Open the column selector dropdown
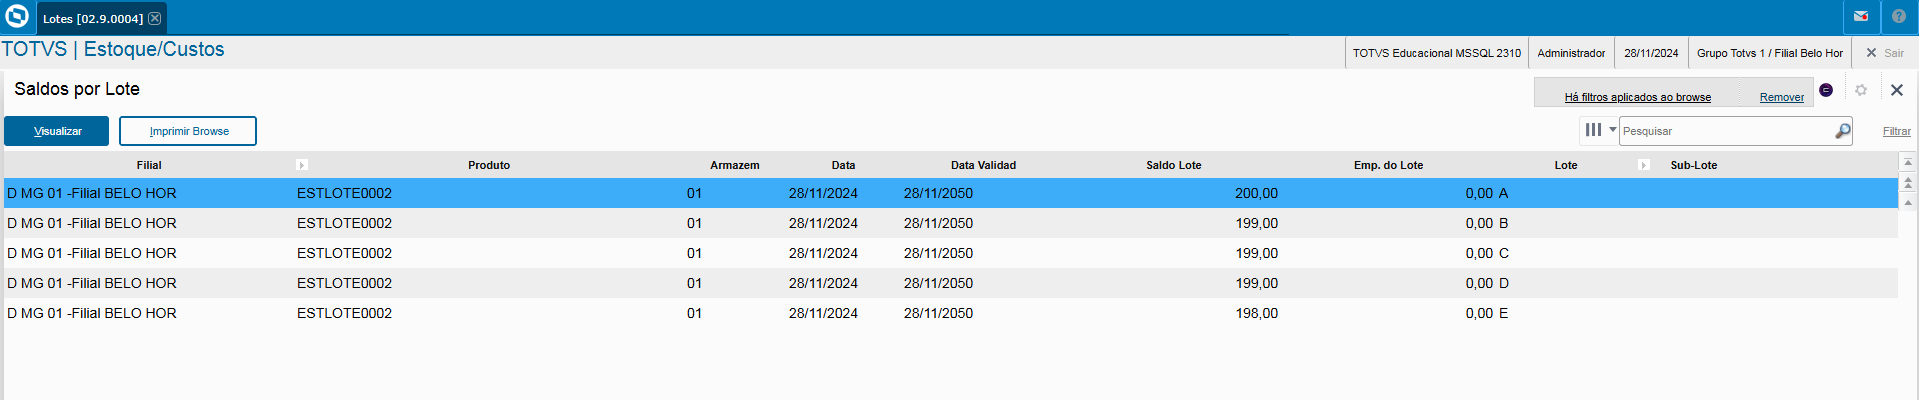Viewport: 1919px width, 400px height. 1598,130
